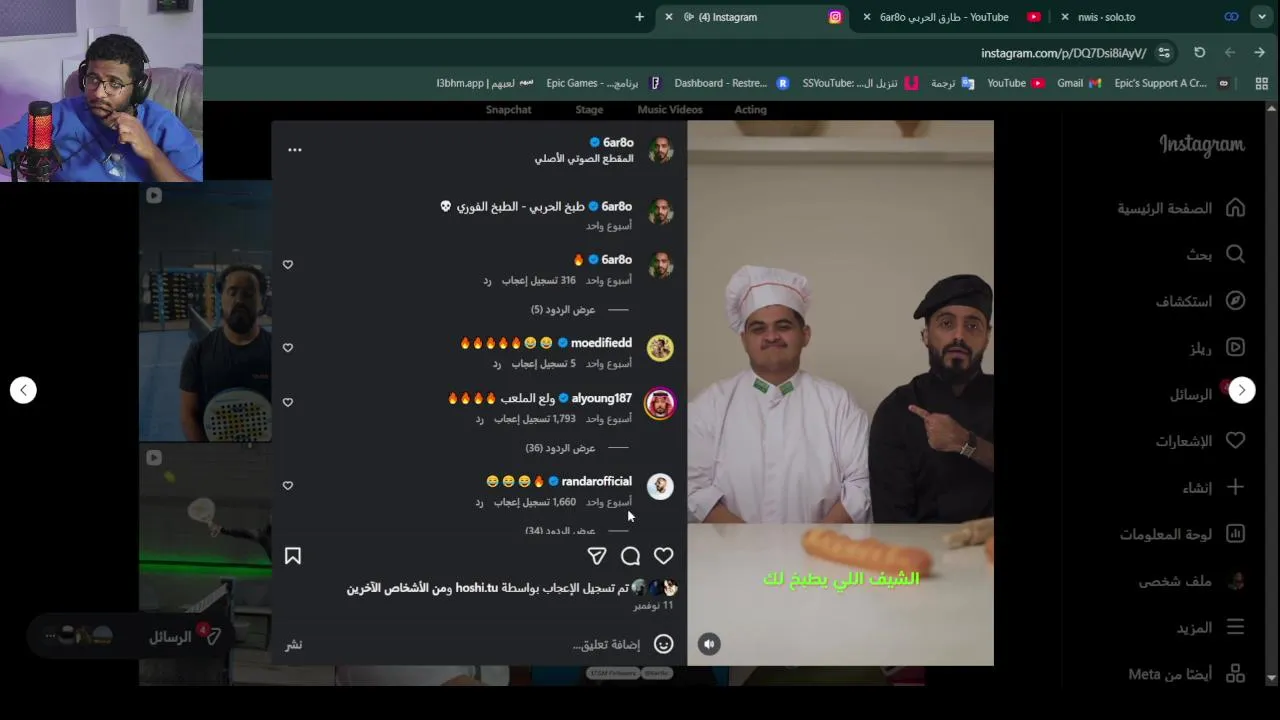Open the three-dots post options menu
1280x720 pixels.
click(295, 149)
